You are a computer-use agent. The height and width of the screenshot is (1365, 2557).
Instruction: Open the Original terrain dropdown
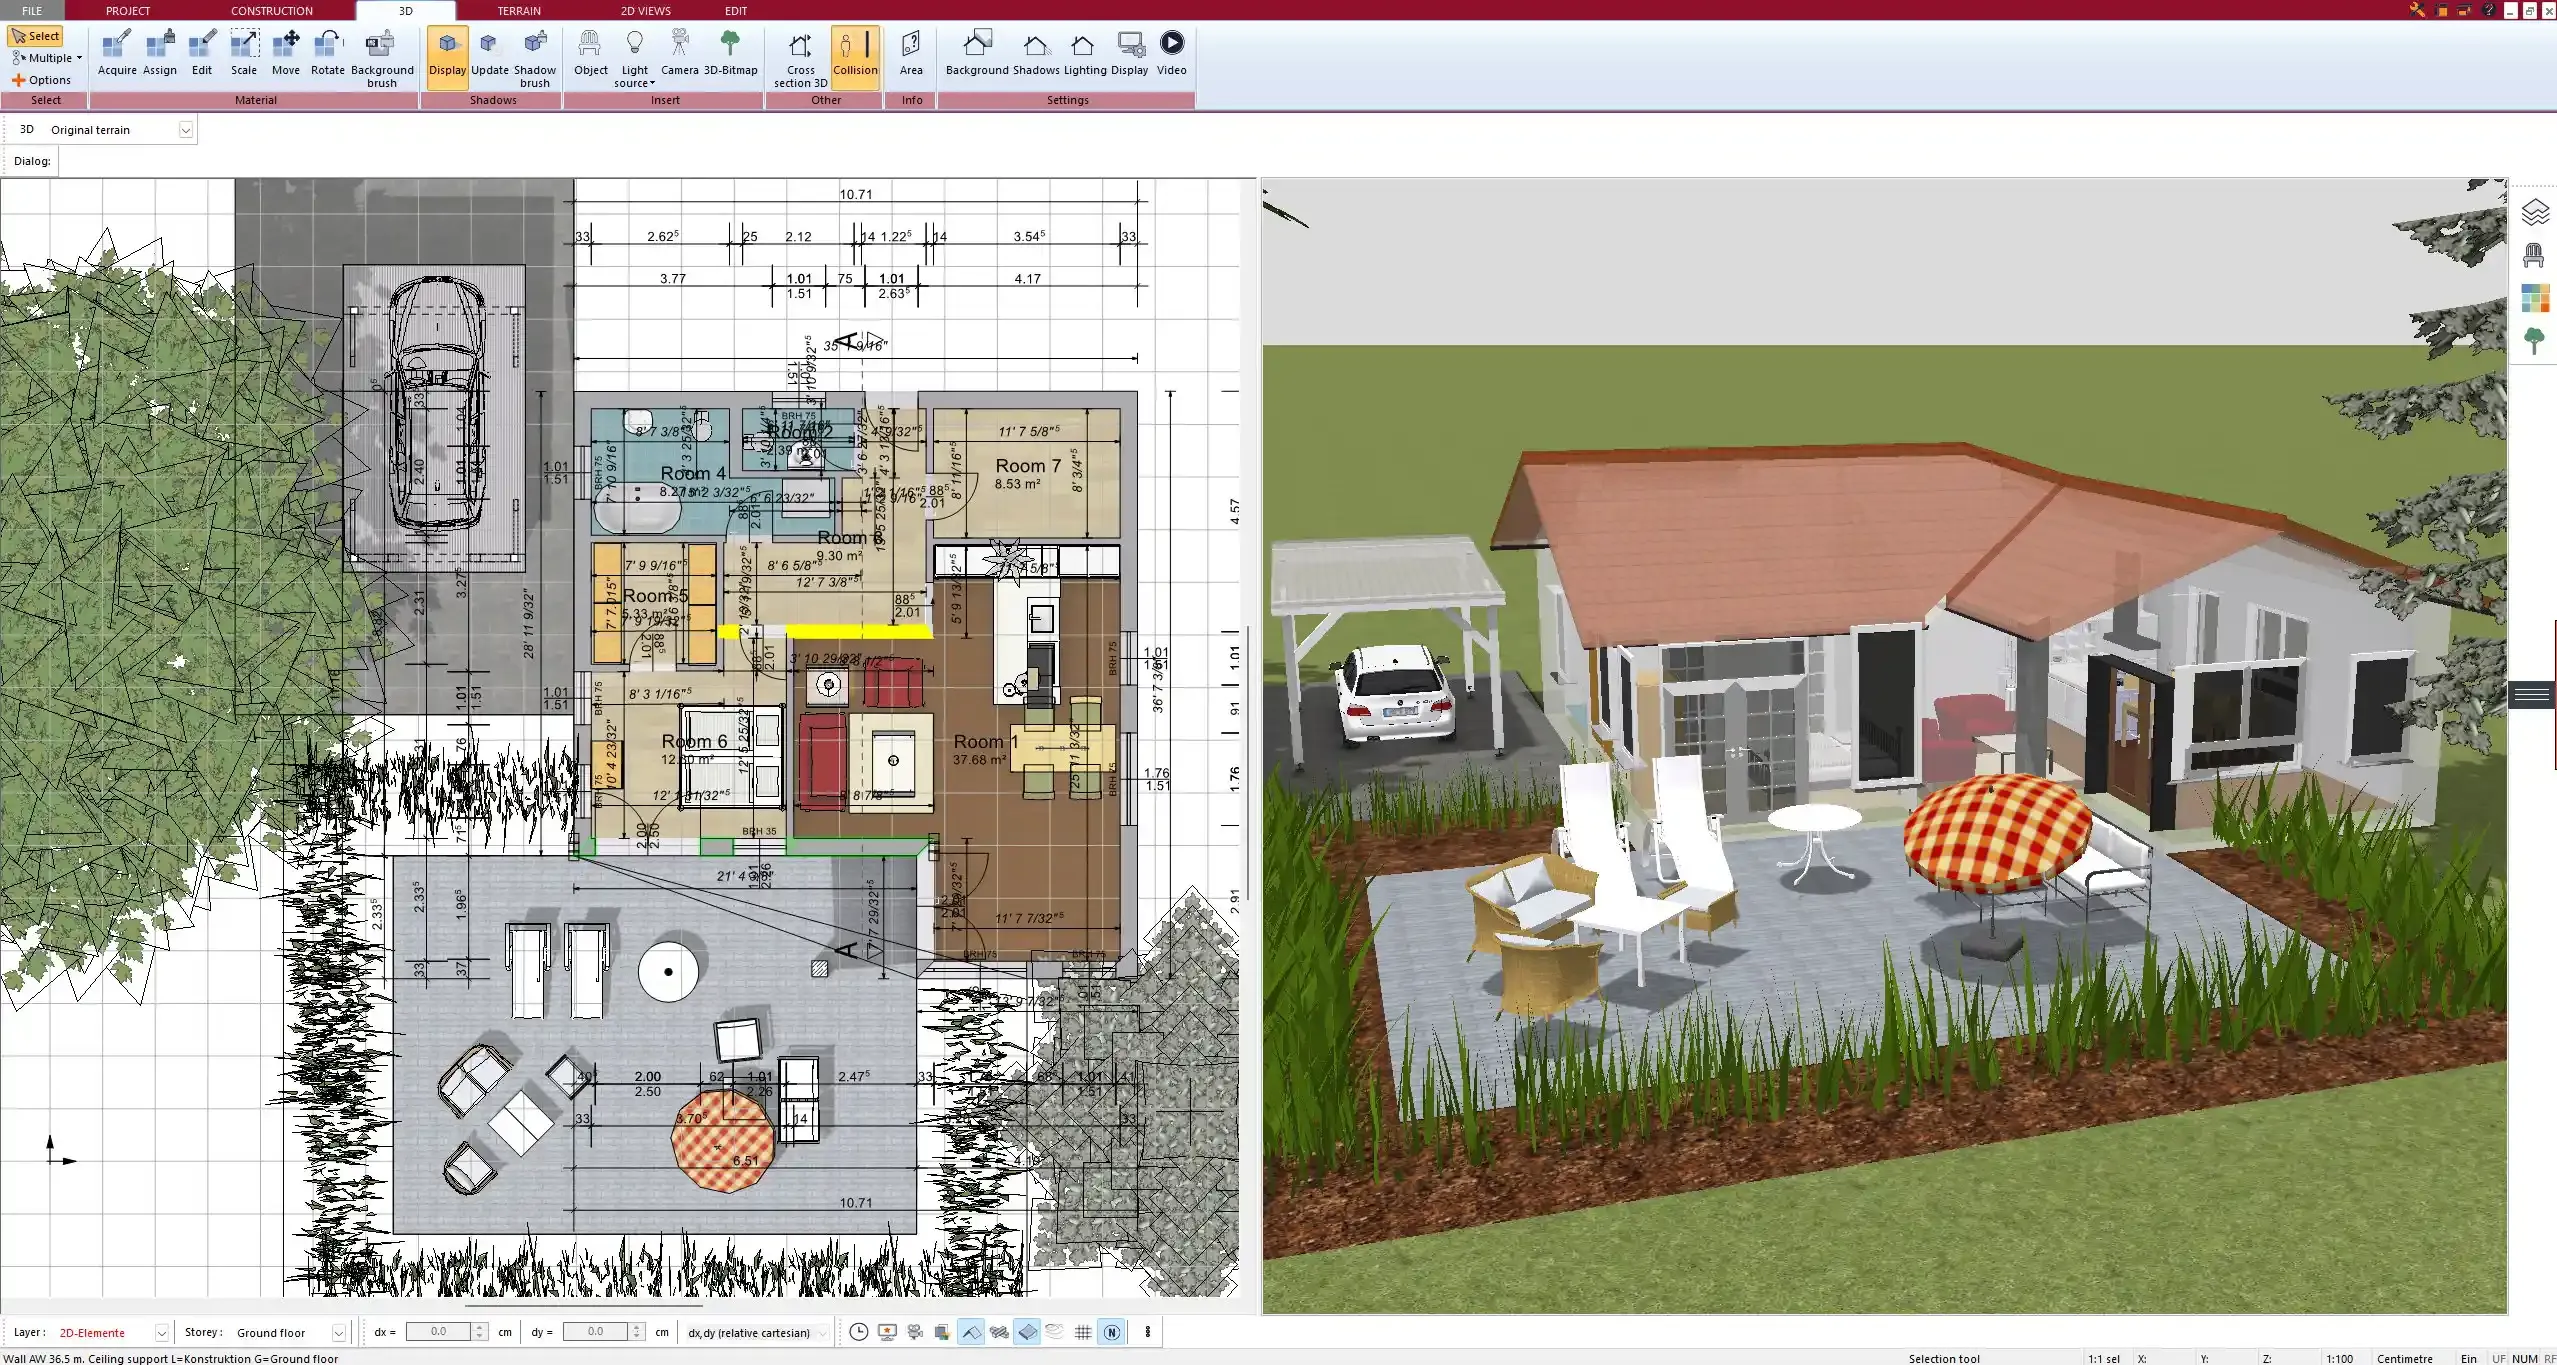point(186,129)
